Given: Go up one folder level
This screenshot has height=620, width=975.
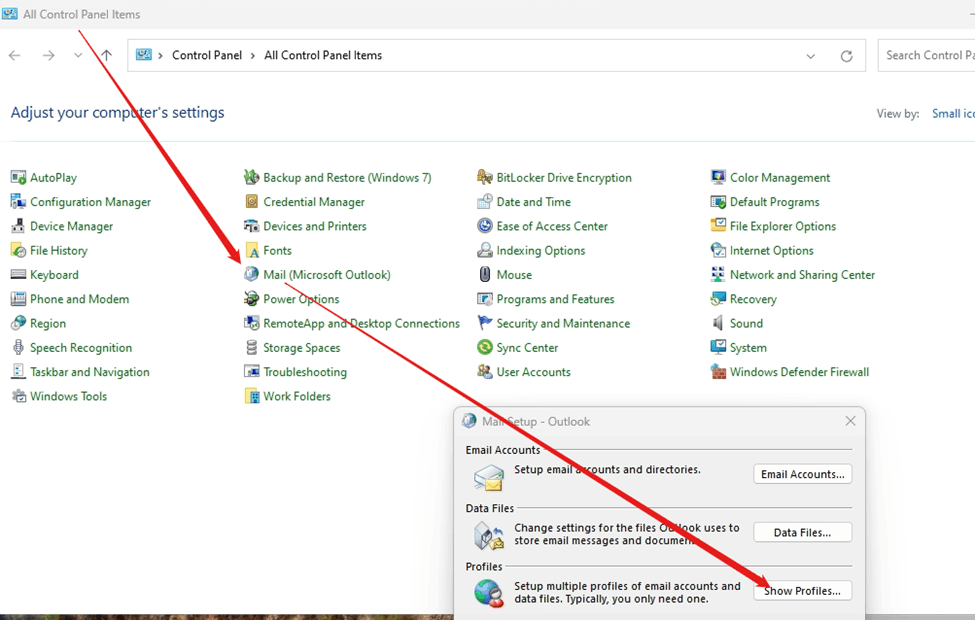Looking at the screenshot, I should click(106, 55).
